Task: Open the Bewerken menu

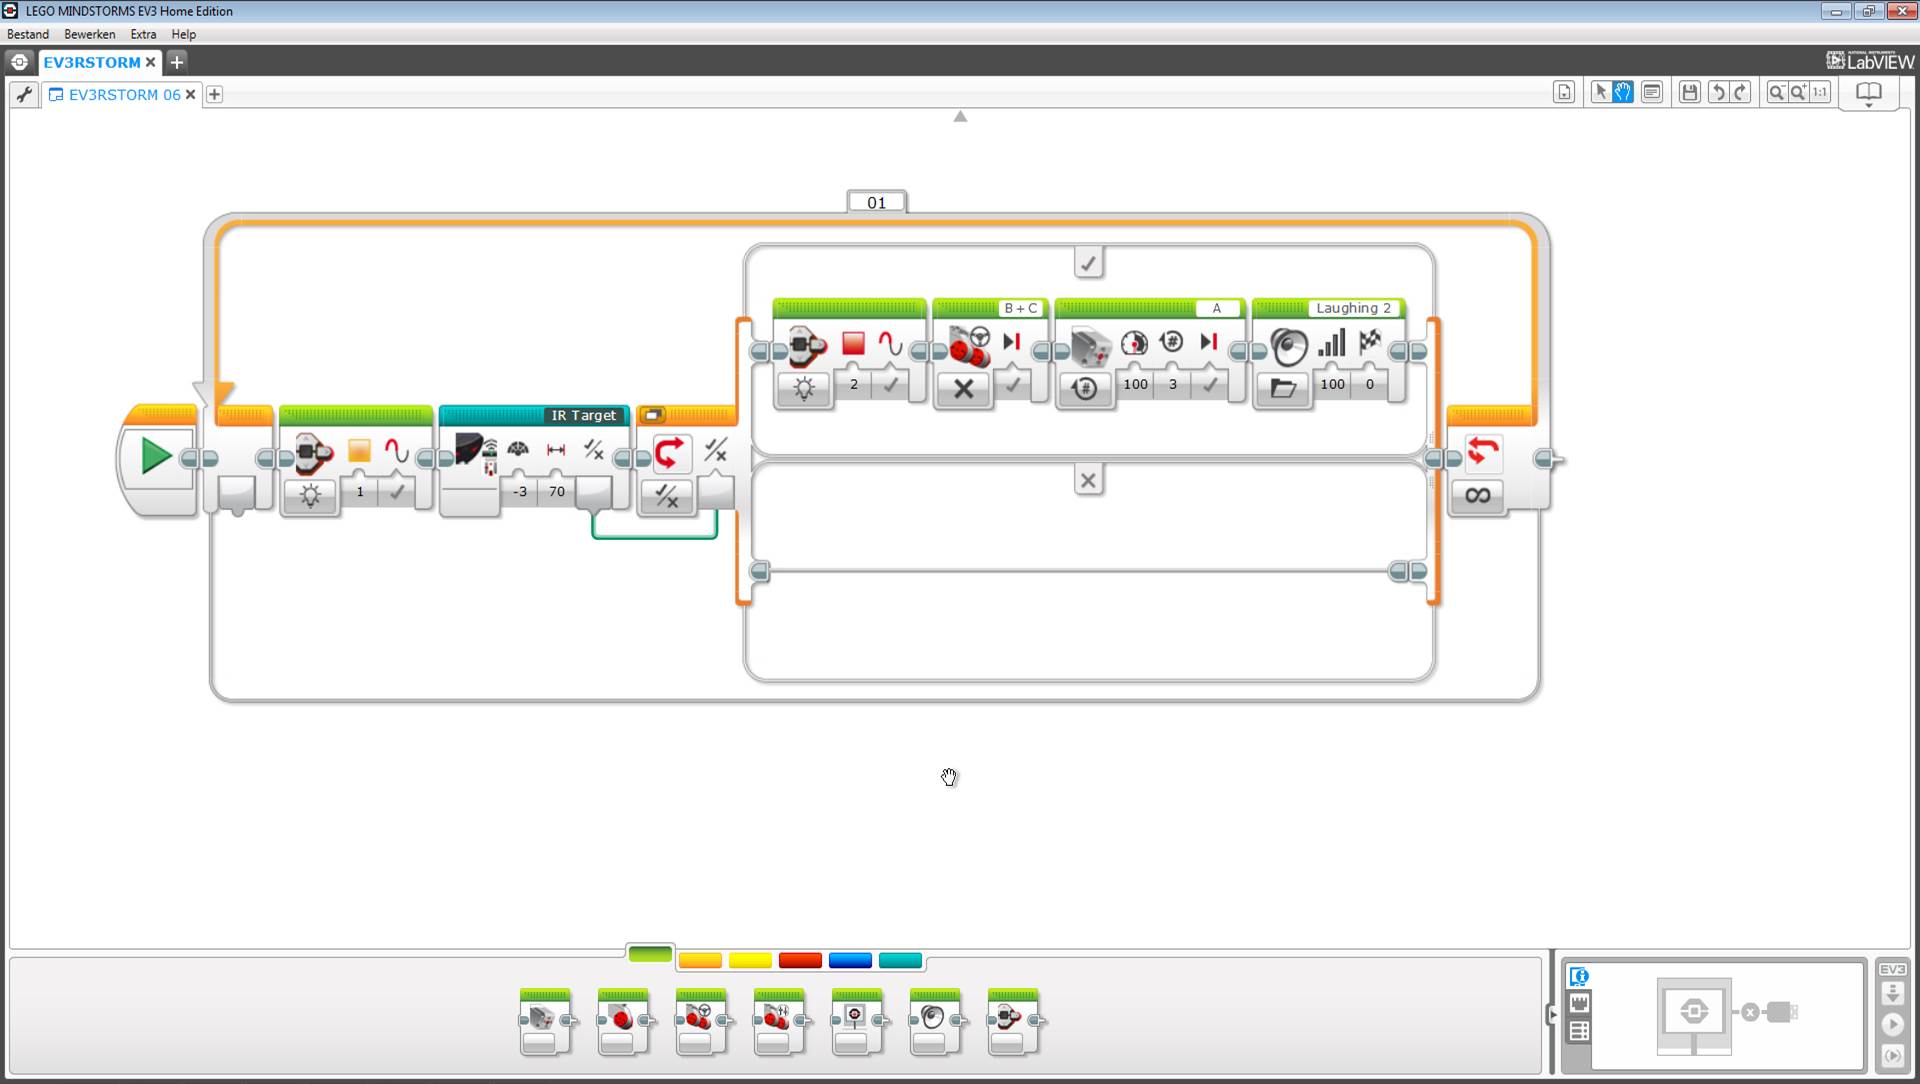Action: pos(90,34)
